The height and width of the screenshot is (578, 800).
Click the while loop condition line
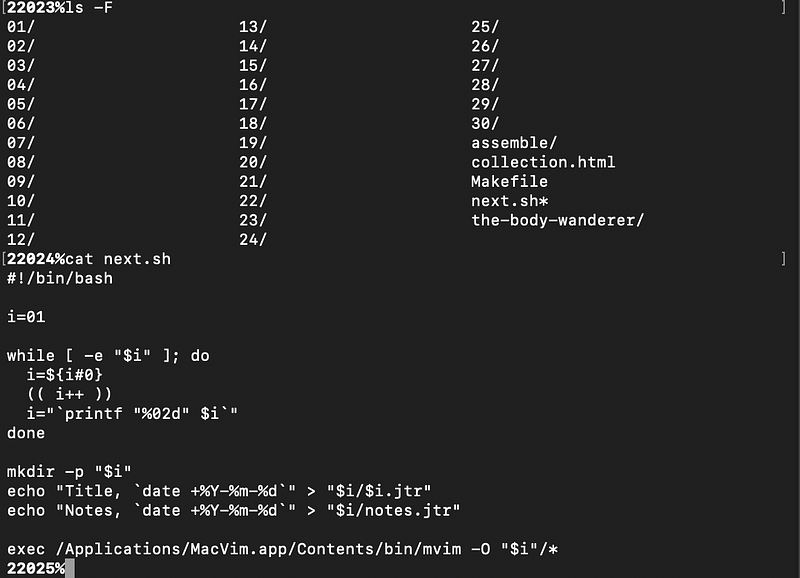tap(108, 356)
